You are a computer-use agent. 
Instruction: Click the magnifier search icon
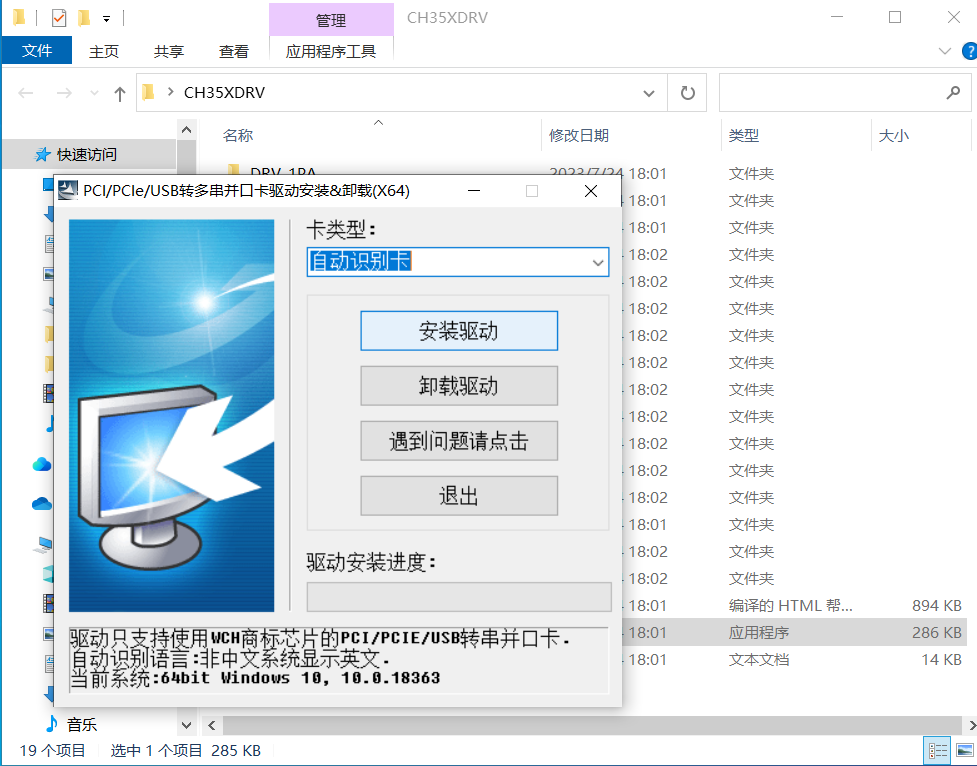[953, 93]
